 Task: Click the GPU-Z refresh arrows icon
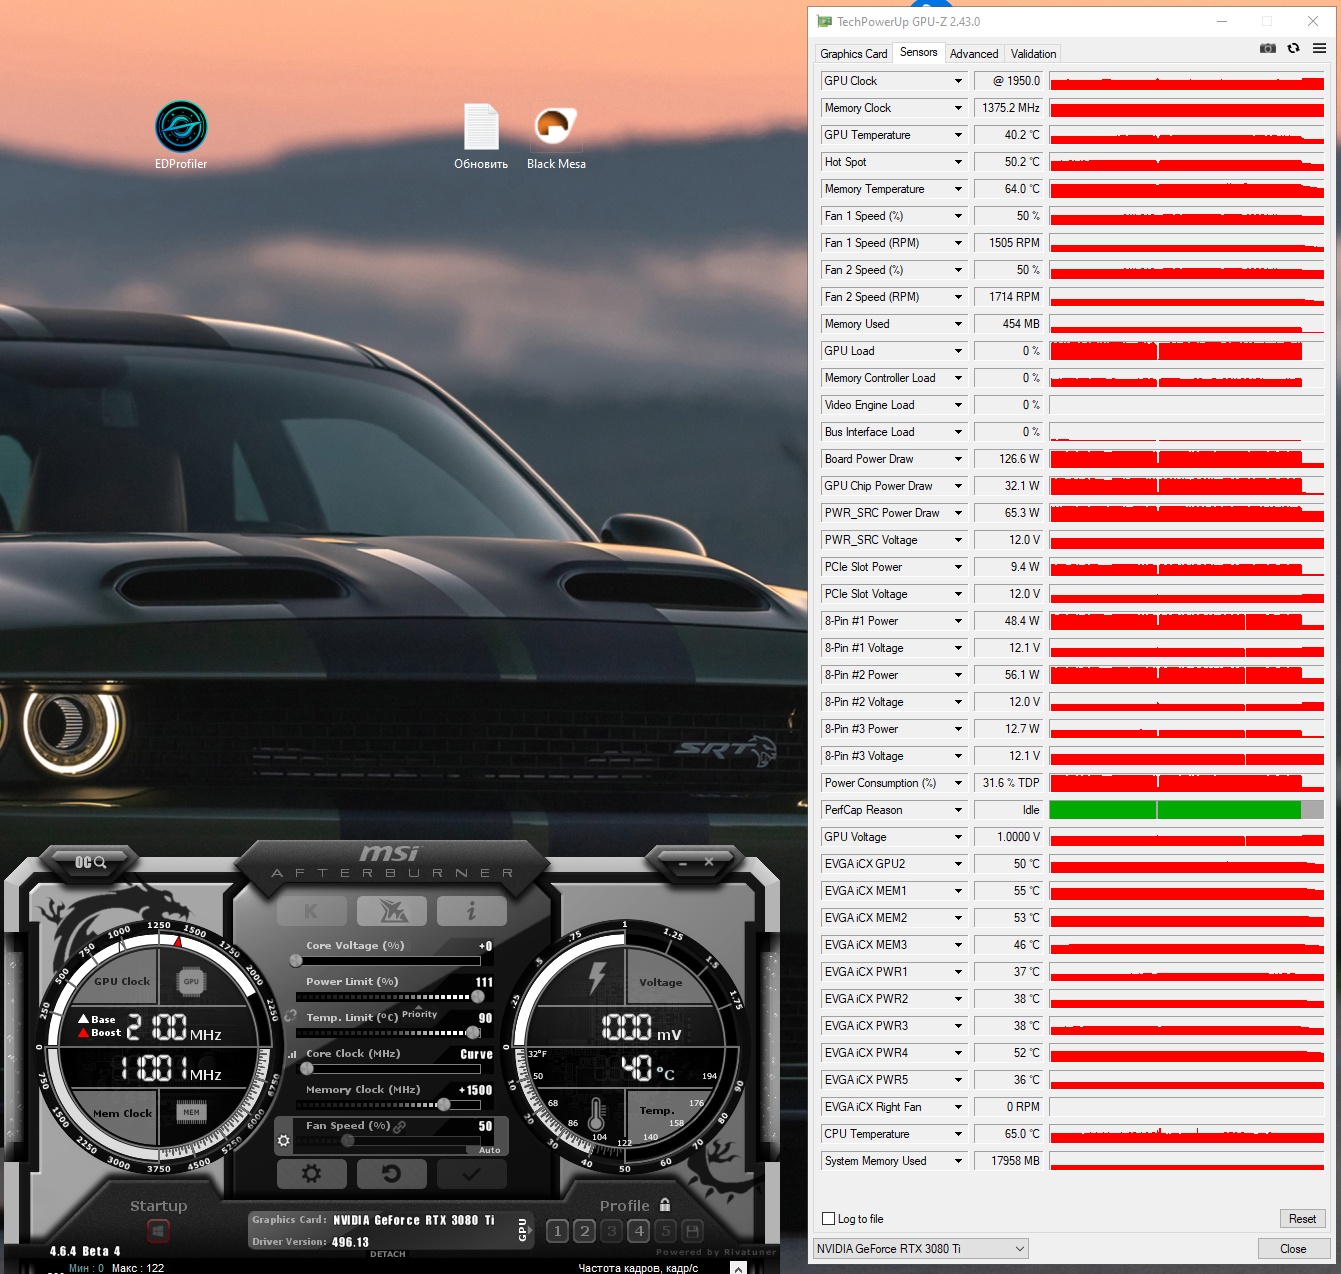point(1293,48)
